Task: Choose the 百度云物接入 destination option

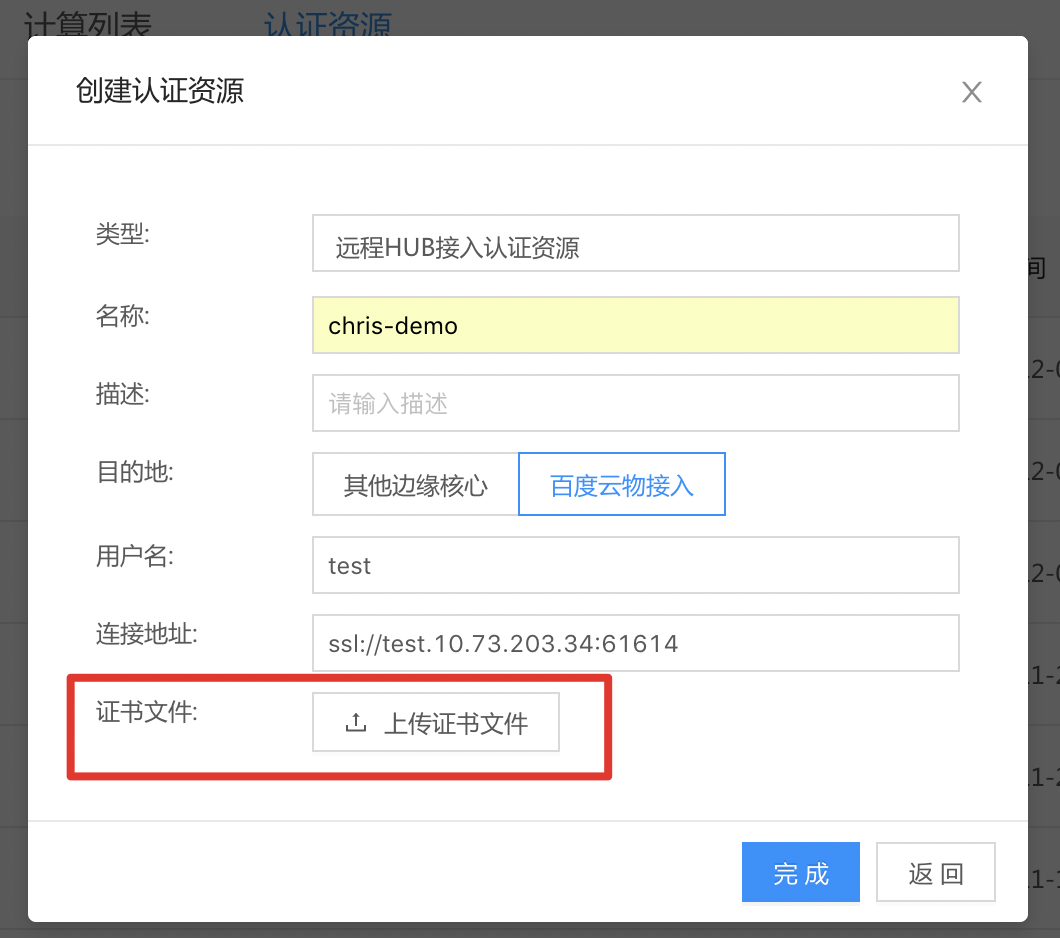Action: [621, 485]
